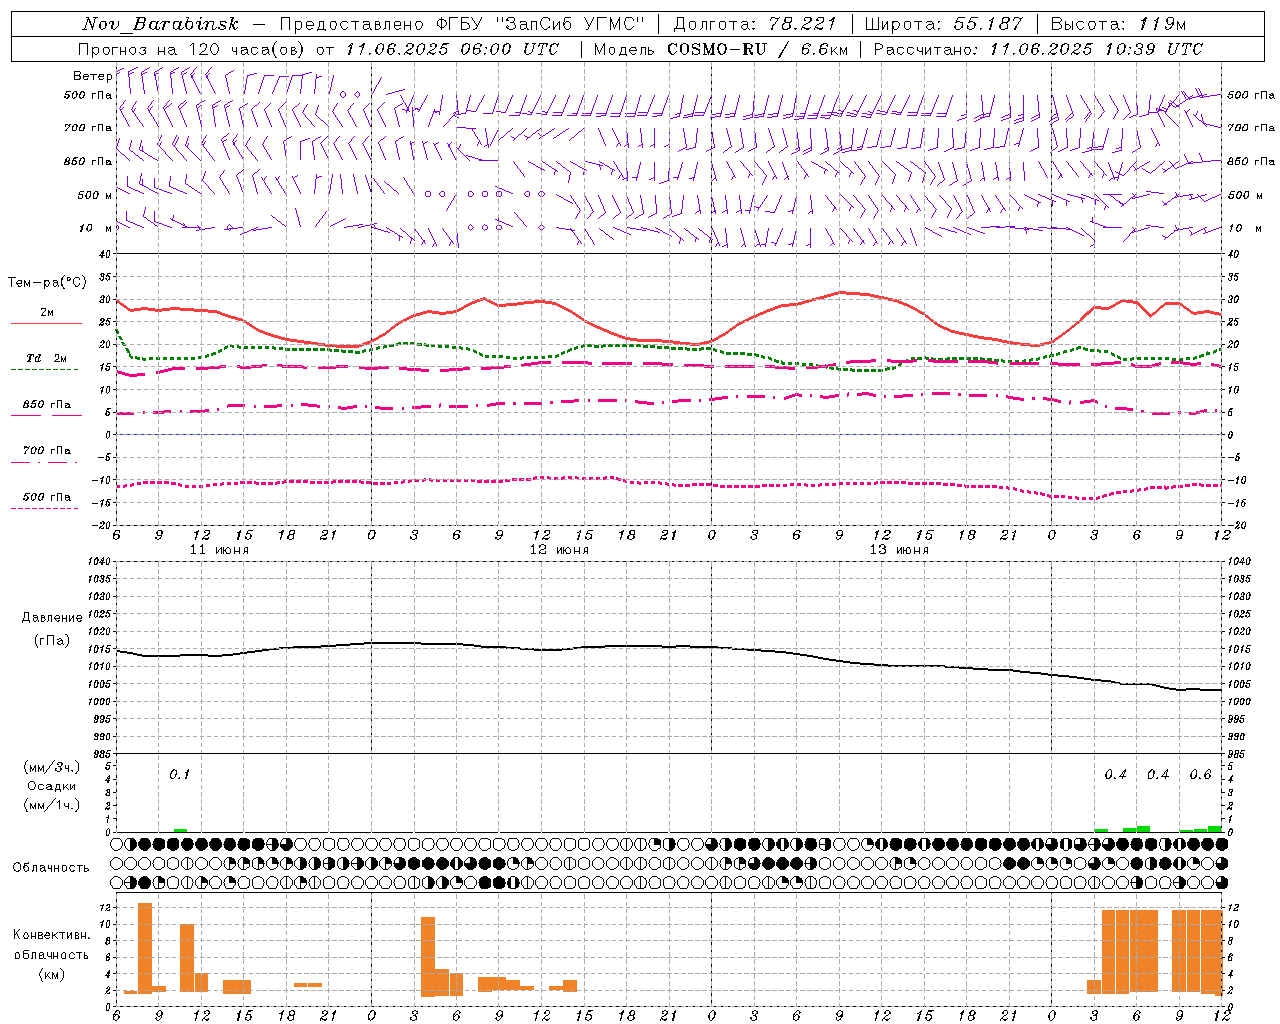Select the Широта: 55.187 value
The image size is (1280, 1024).
point(943,24)
